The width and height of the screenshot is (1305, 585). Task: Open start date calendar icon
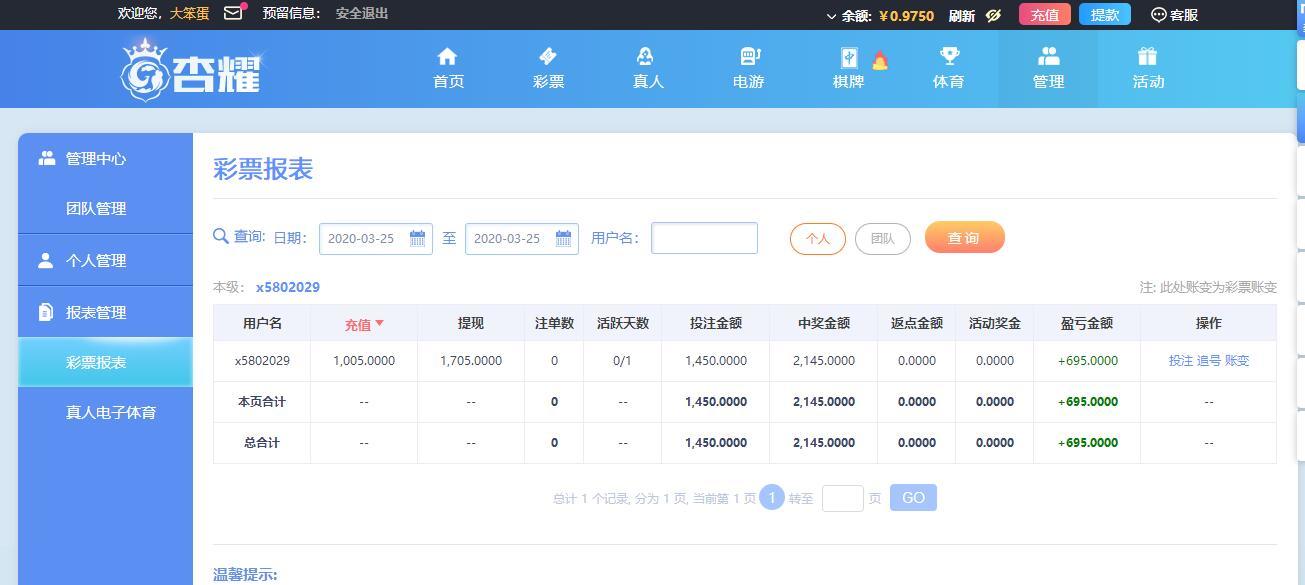(x=418, y=238)
